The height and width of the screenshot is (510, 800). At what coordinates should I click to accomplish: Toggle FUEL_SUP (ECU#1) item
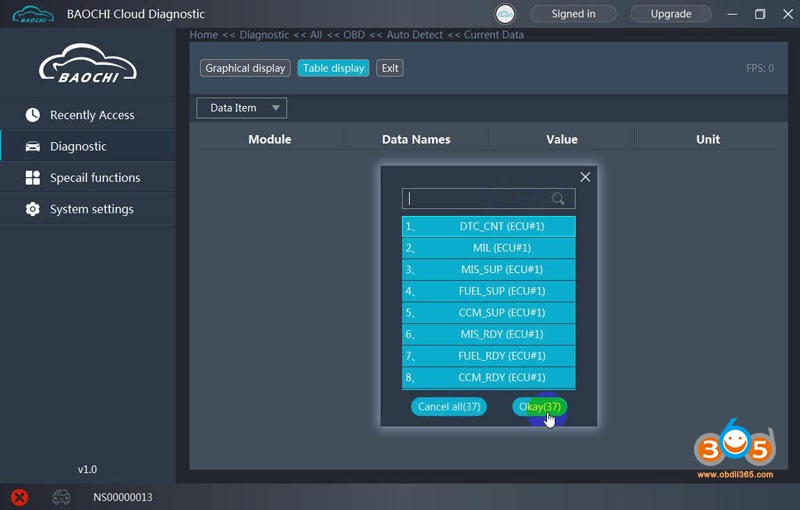tap(488, 291)
